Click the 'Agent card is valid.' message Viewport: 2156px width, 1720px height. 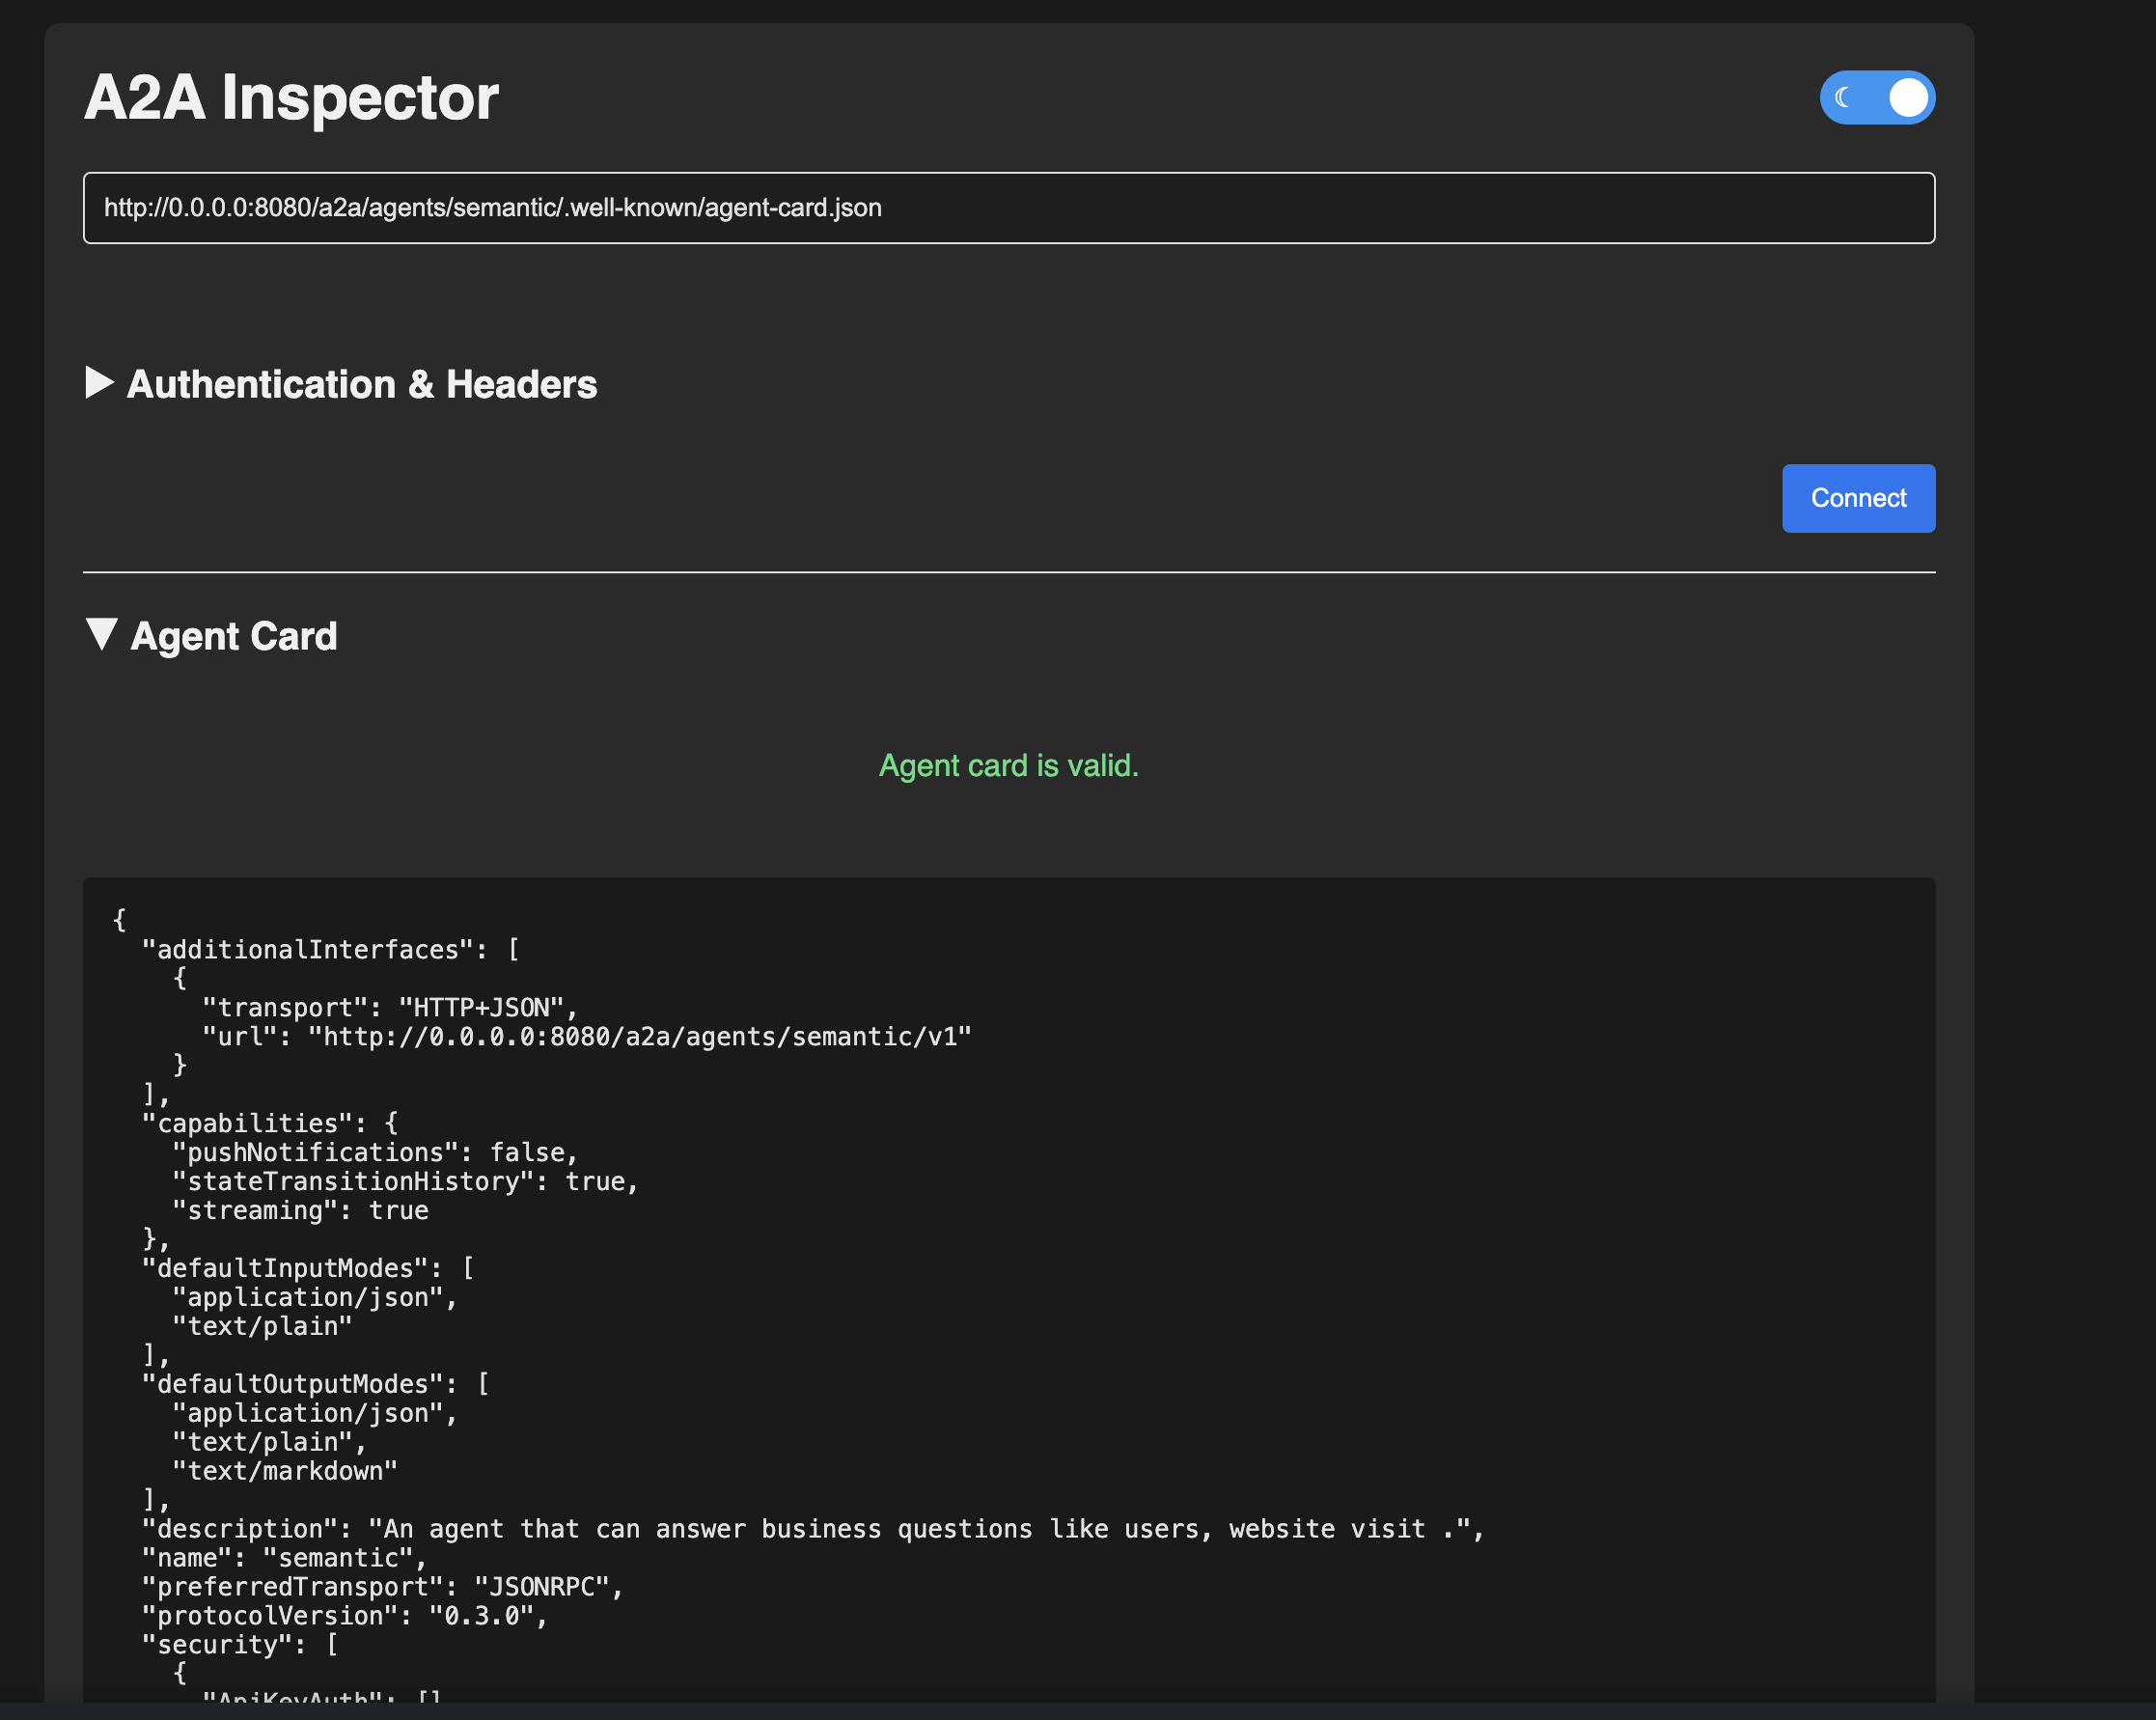(1008, 766)
